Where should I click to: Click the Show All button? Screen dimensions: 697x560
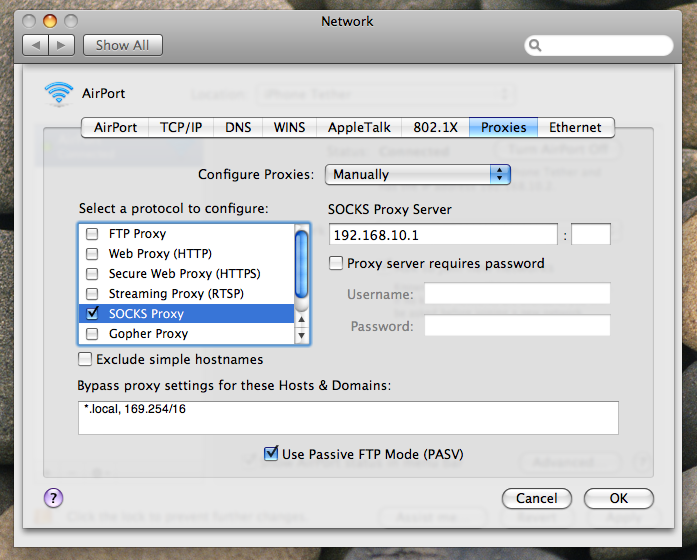coord(122,45)
